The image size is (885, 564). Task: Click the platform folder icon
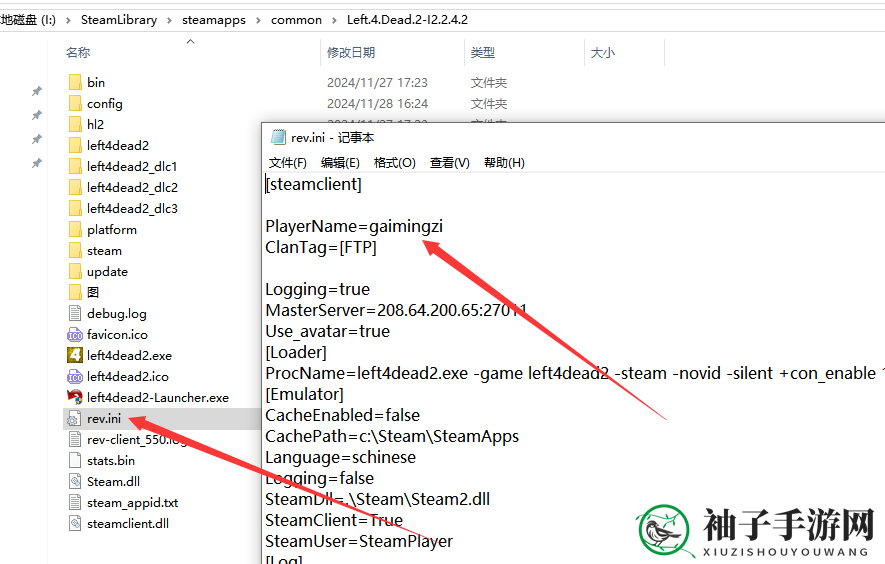click(75, 230)
